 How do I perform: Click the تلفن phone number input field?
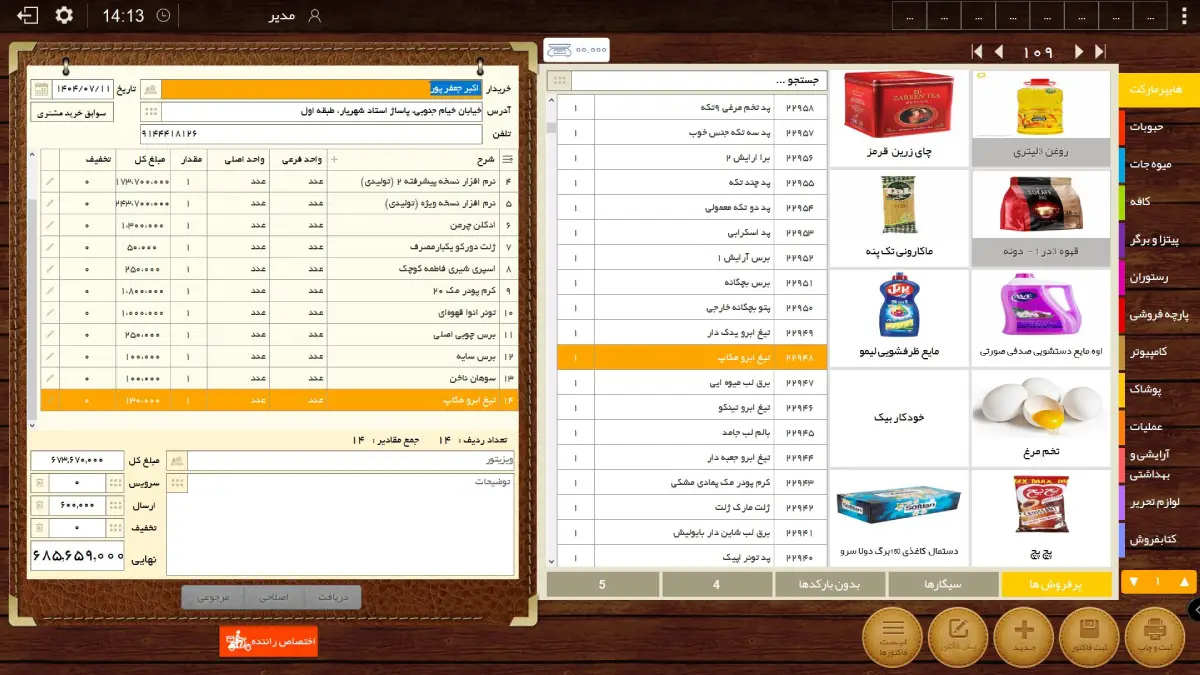pos(327,133)
